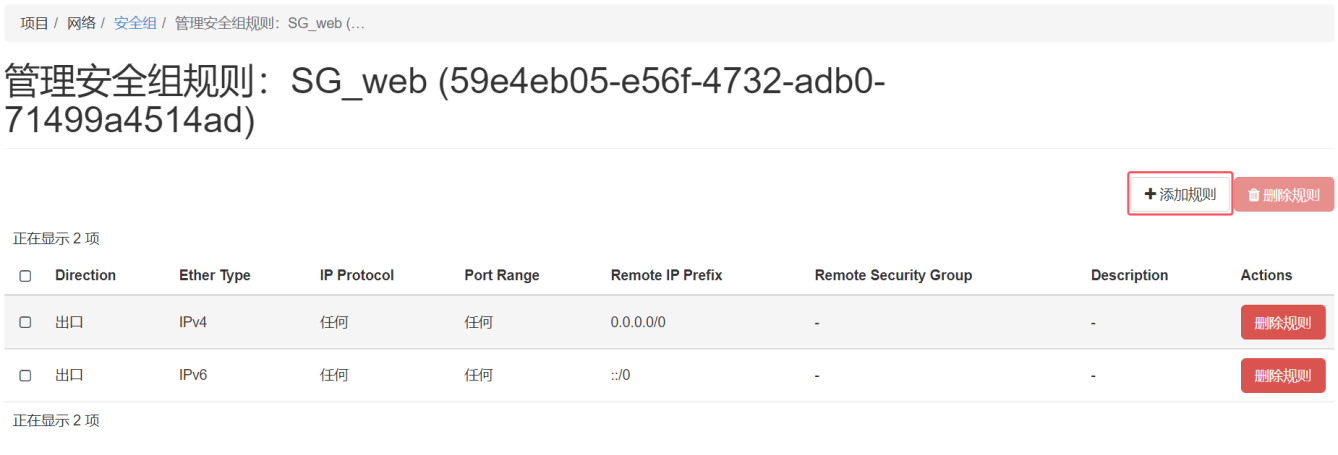Sort by IP Protocol column header

pos(357,275)
